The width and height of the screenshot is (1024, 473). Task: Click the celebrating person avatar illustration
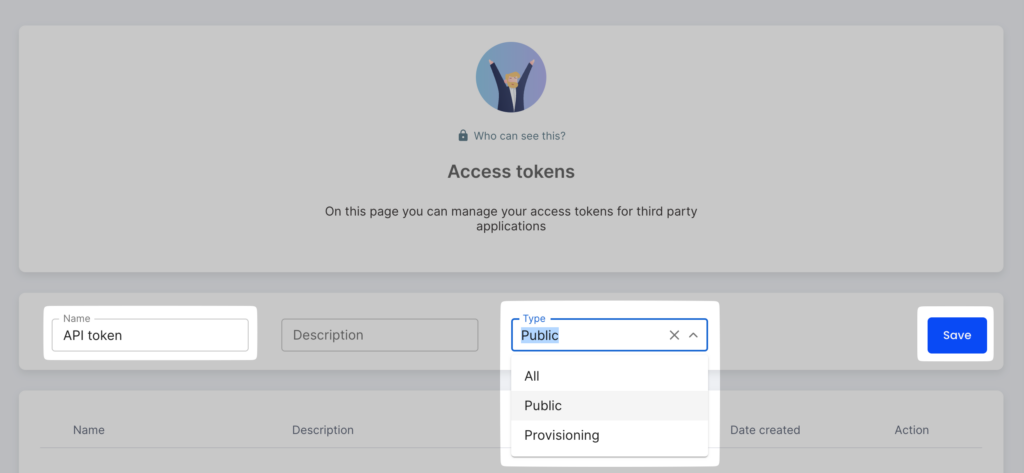(x=511, y=77)
